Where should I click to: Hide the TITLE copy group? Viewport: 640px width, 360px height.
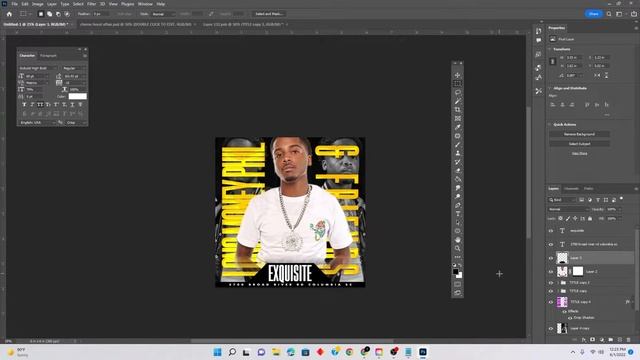point(551,291)
